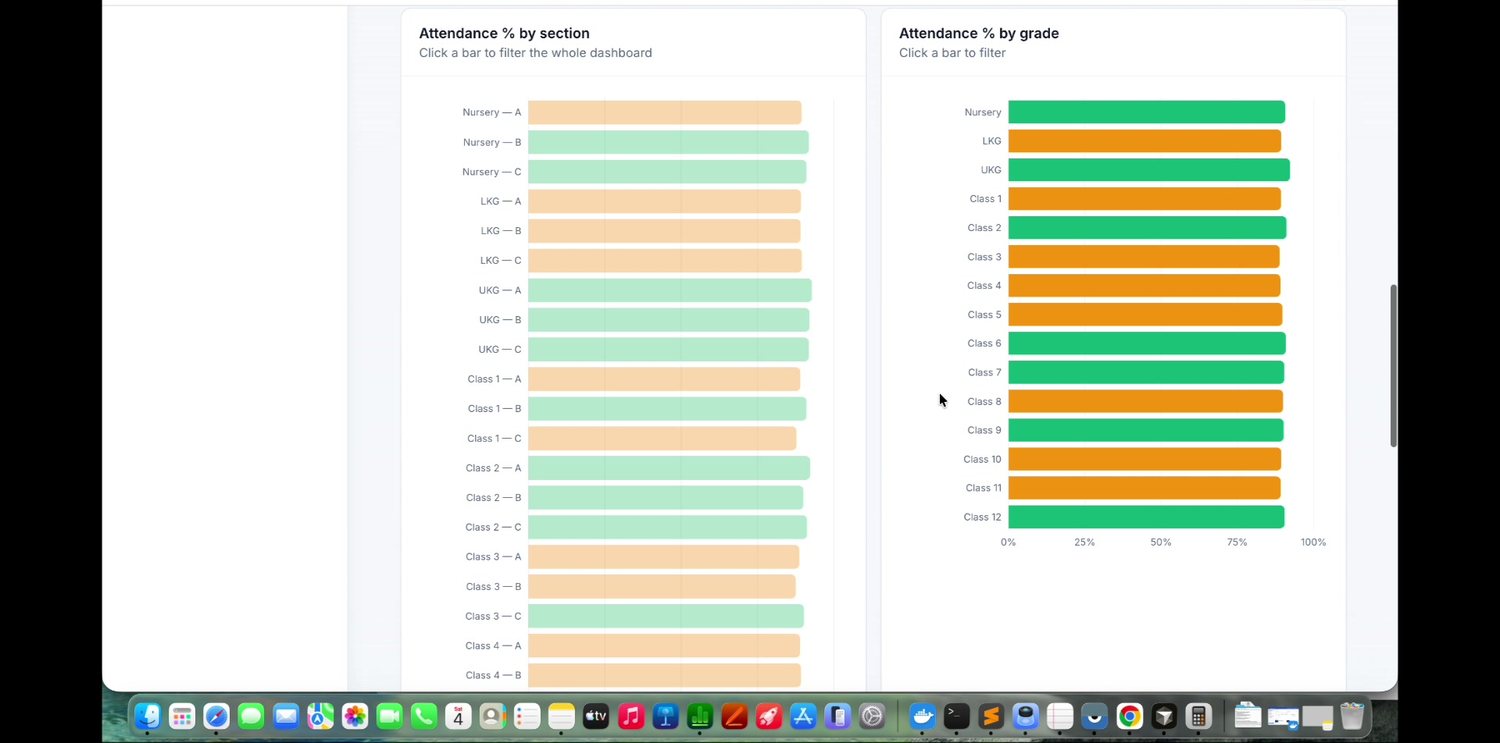
Task: Filter by the Class 6 grade bar
Action: (x=1147, y=343)
